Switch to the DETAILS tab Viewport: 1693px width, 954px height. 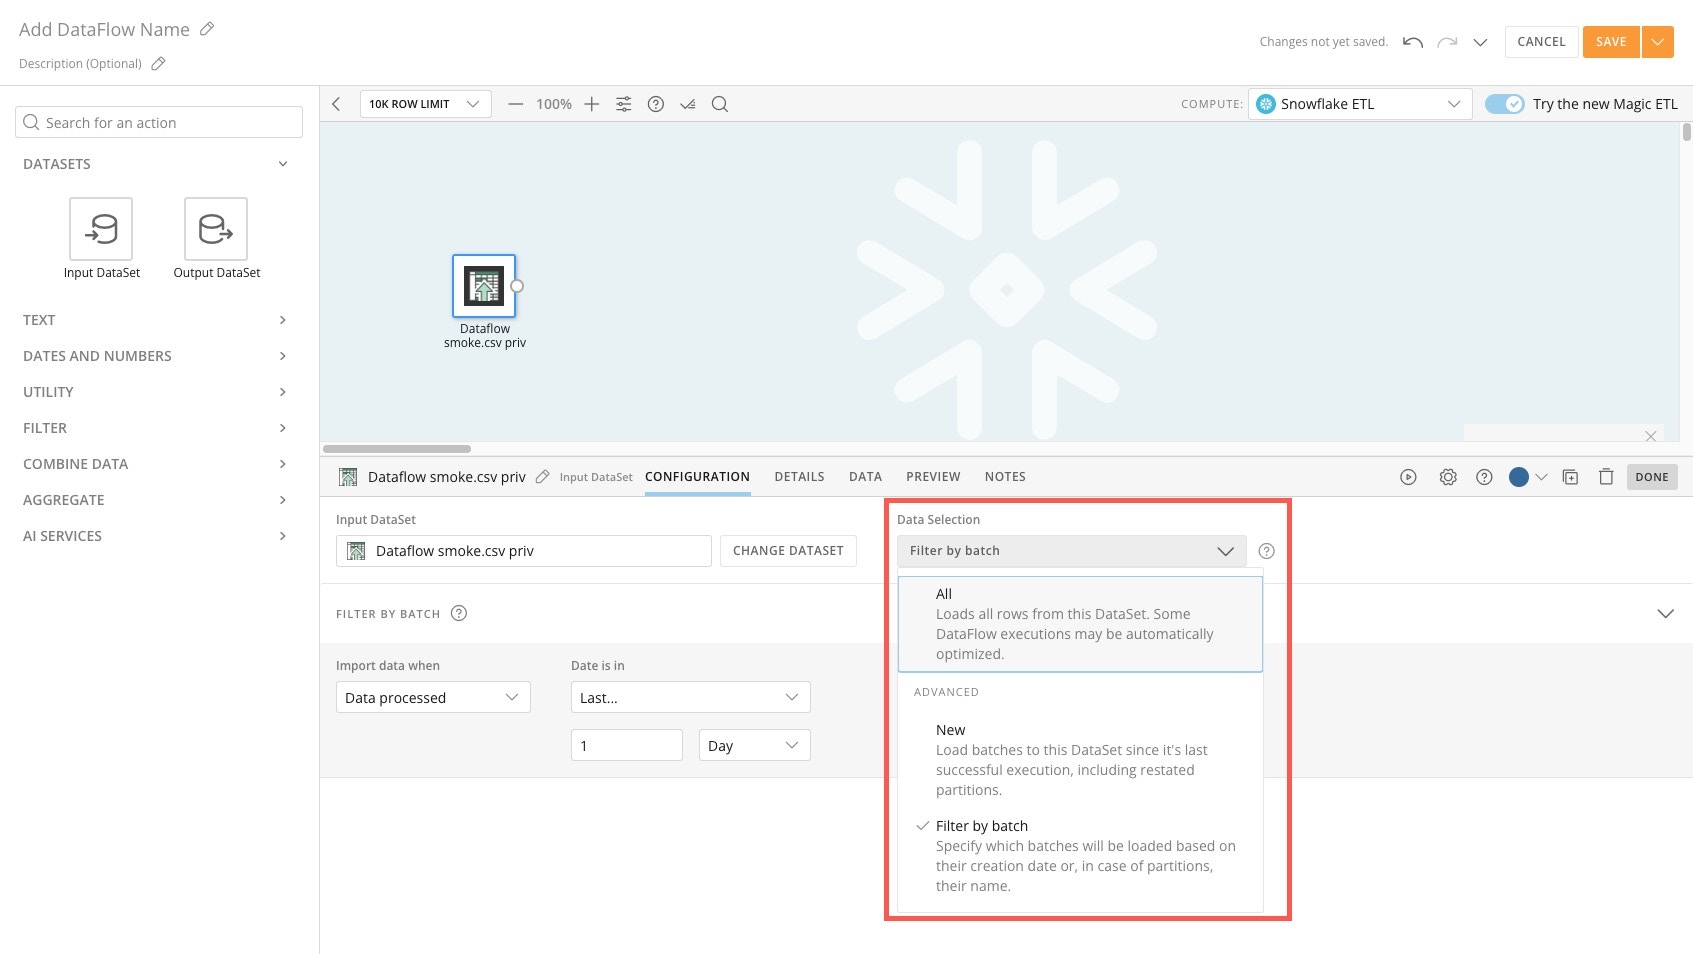pos(799,477)
